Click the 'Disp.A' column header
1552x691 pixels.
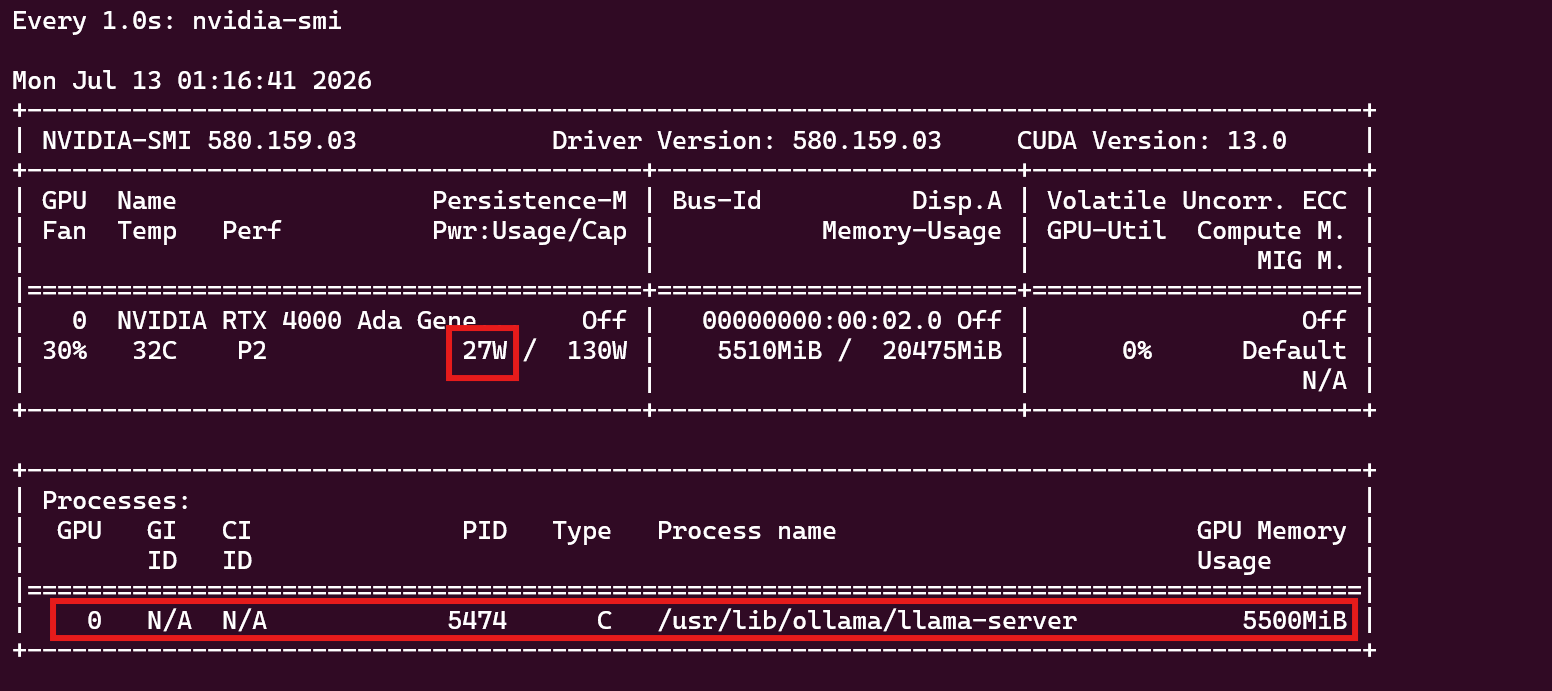click(957, 201)
